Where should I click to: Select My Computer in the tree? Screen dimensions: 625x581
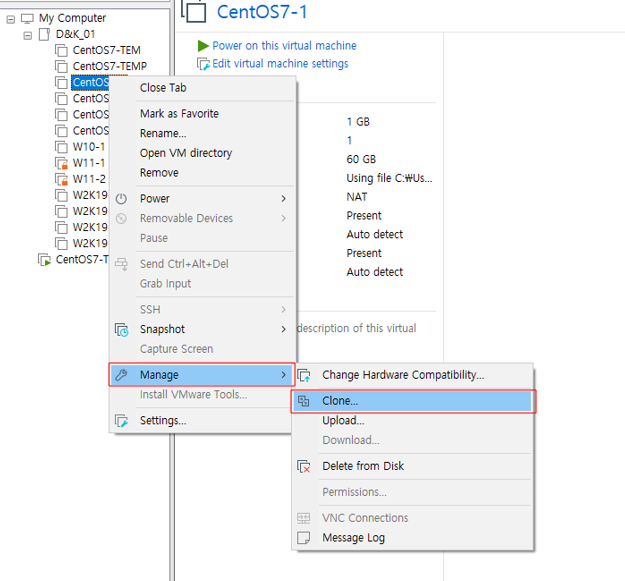73,18
